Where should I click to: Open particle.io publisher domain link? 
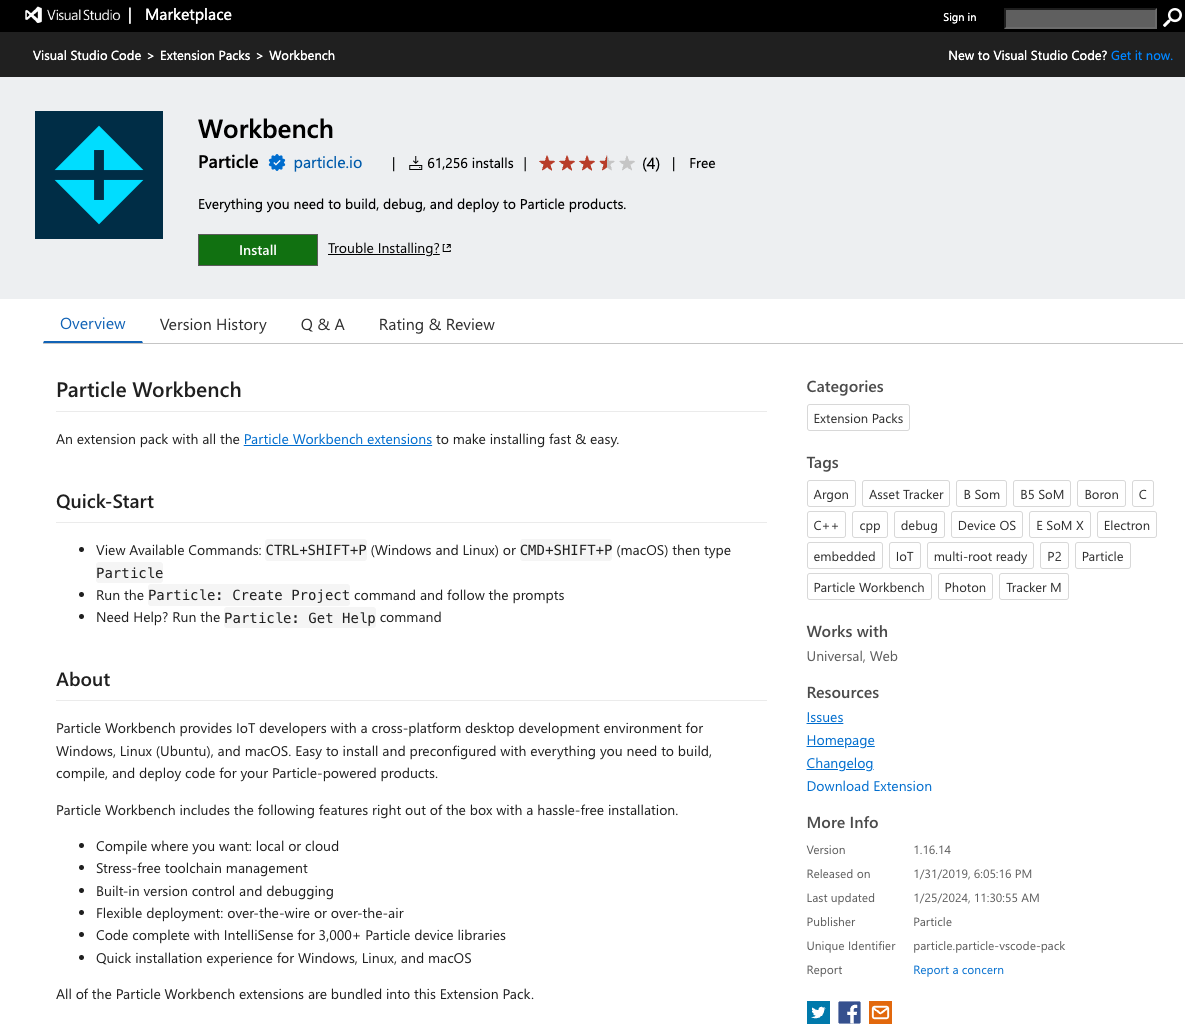pos(327,163)
